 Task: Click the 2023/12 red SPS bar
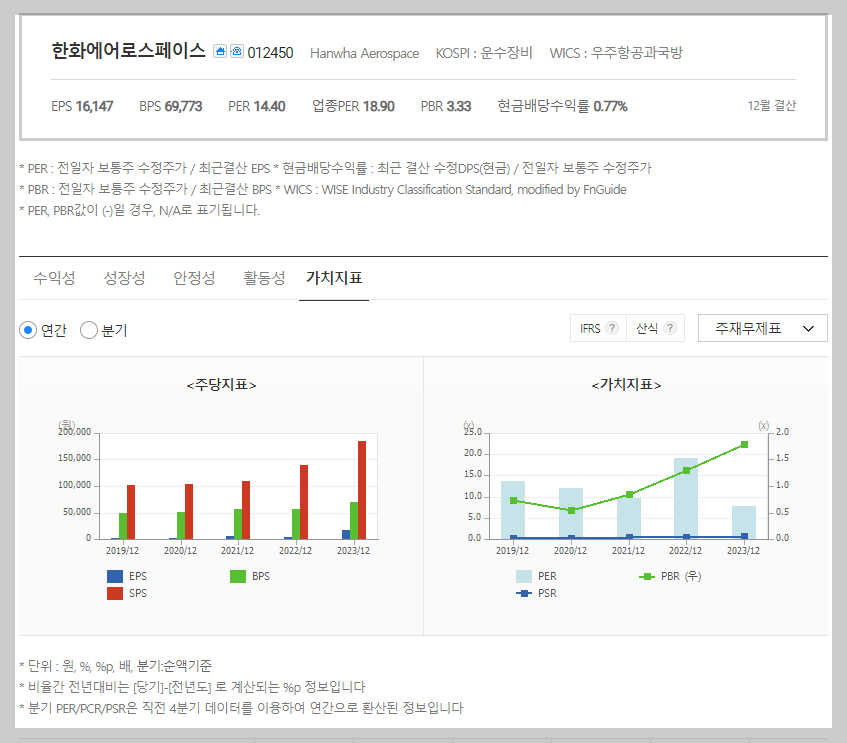(x=362, y=490)
